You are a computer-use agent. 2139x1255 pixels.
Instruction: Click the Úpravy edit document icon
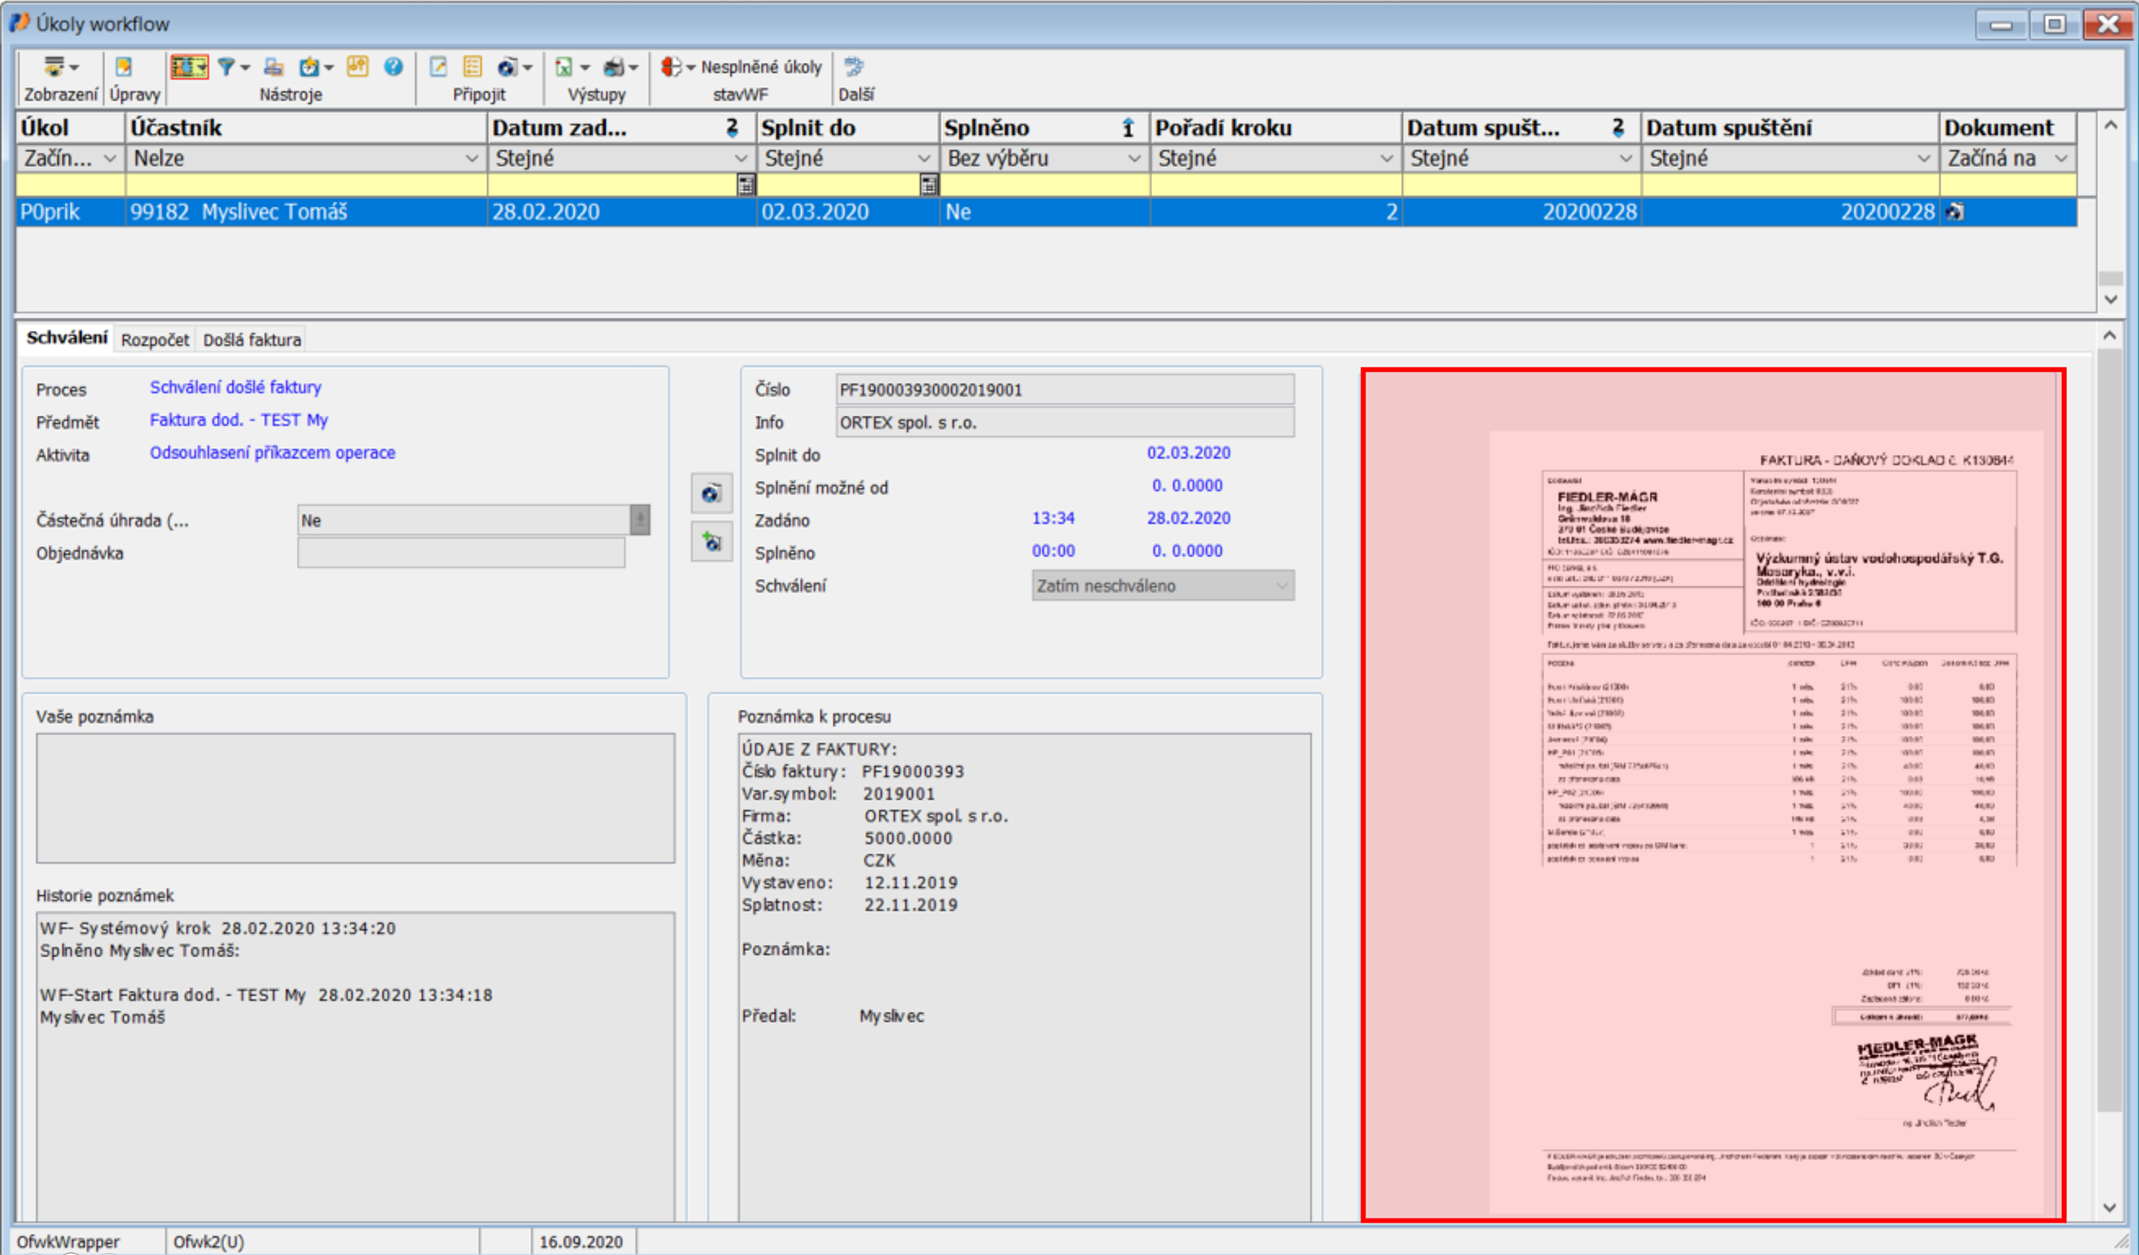[x=124, y=67]
